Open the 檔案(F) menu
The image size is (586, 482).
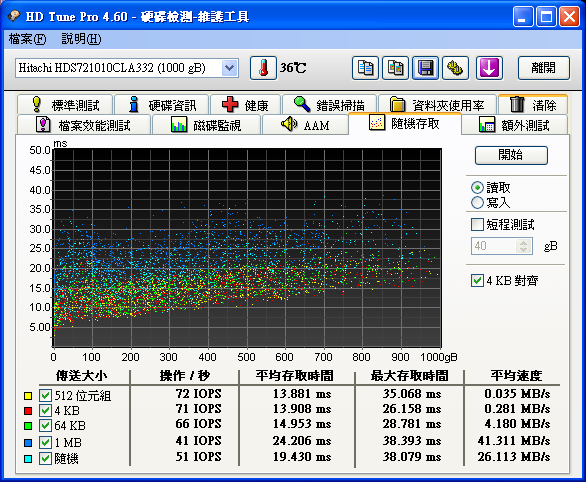(27, 39)
